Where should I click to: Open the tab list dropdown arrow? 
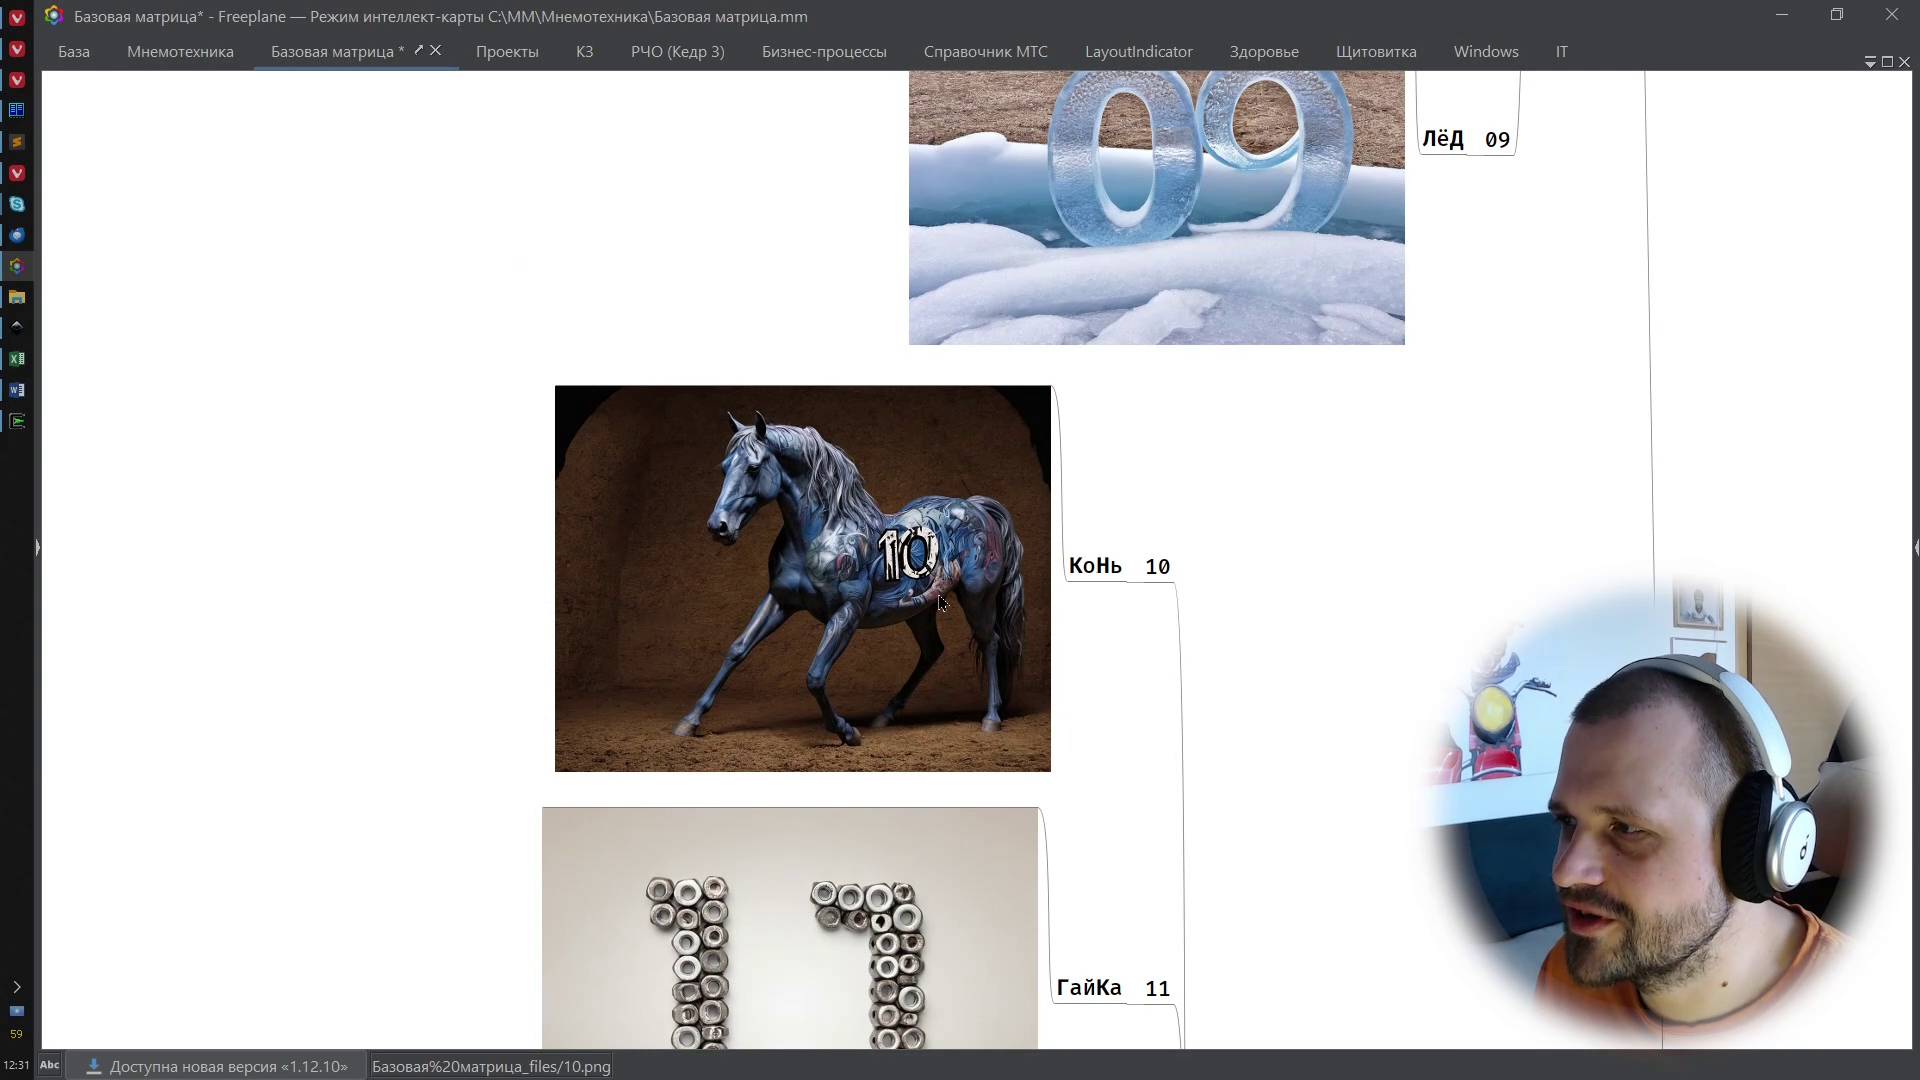(x=1870, y=62)
